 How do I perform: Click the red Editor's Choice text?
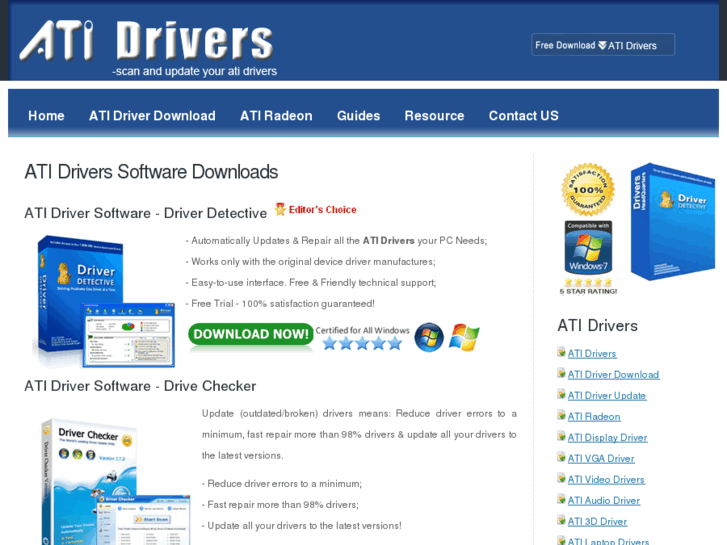323,210
